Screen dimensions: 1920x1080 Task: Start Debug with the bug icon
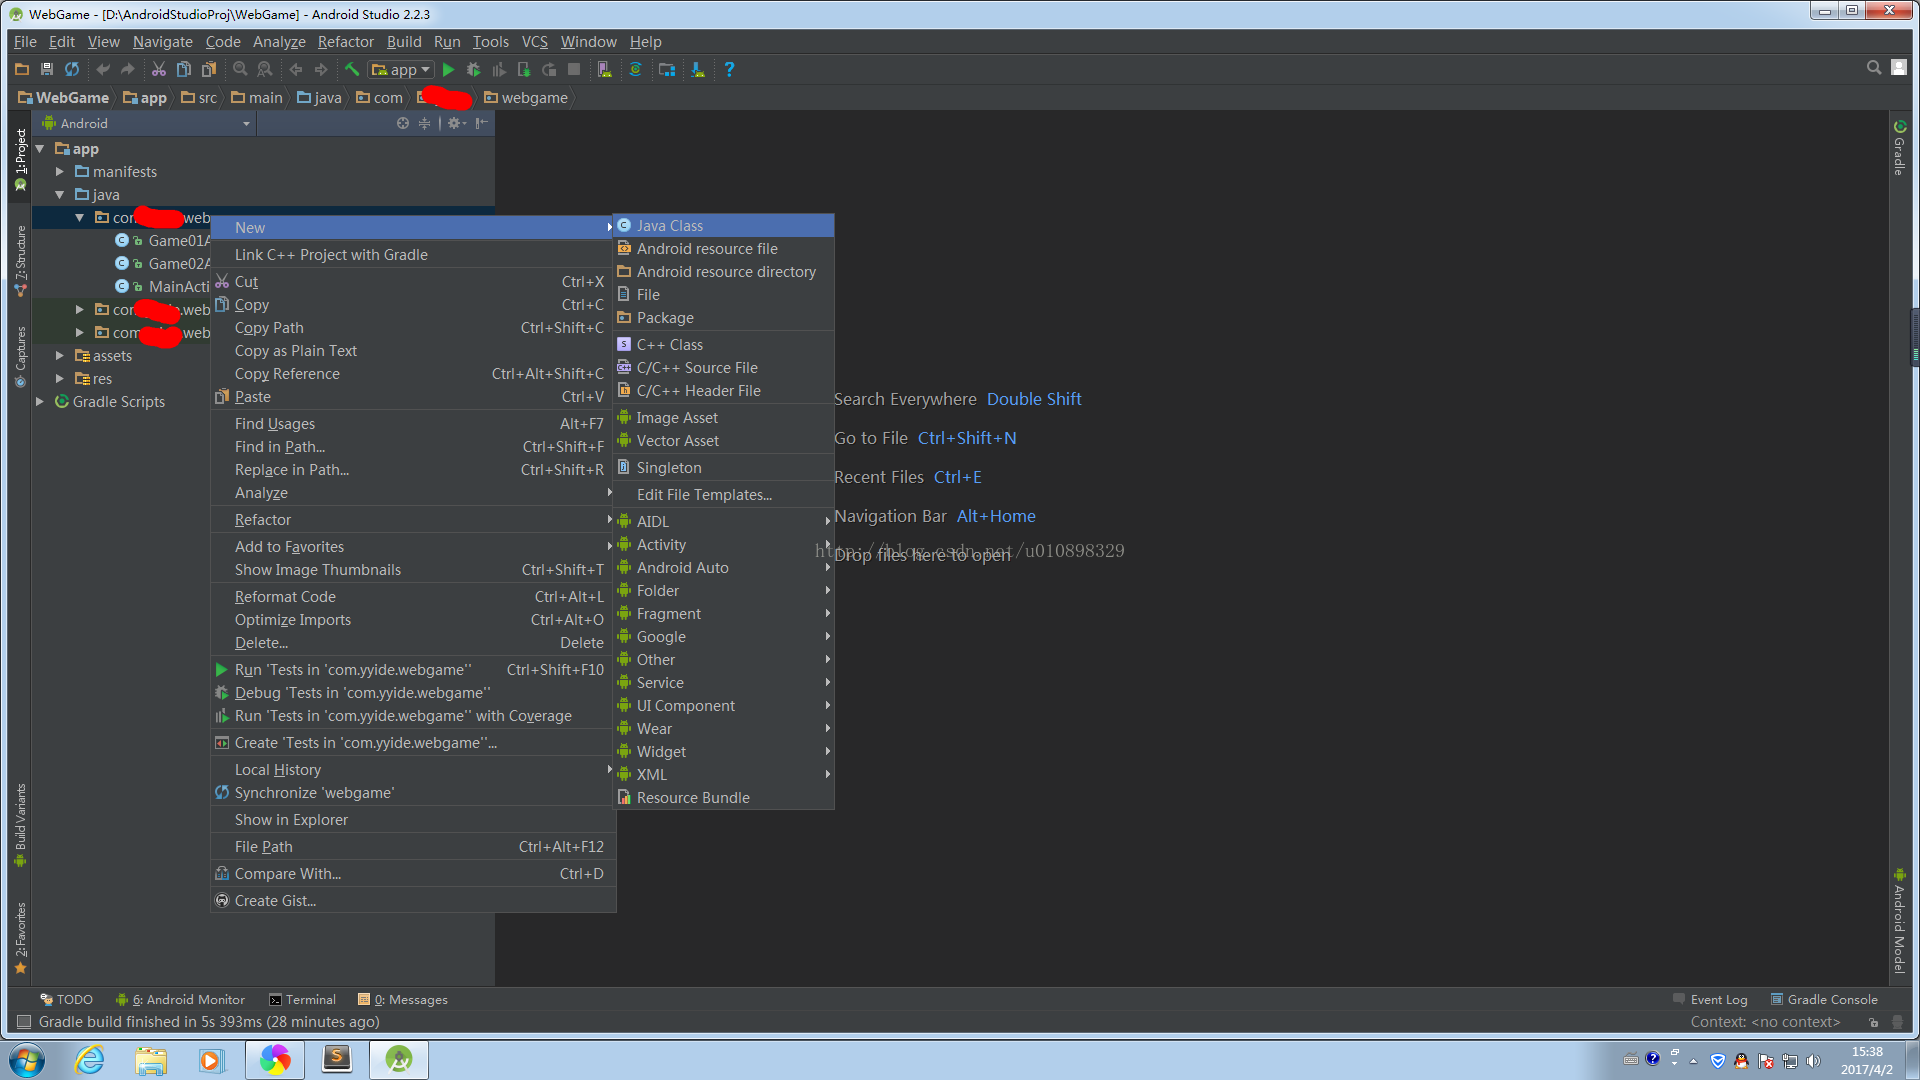[474, 69]
